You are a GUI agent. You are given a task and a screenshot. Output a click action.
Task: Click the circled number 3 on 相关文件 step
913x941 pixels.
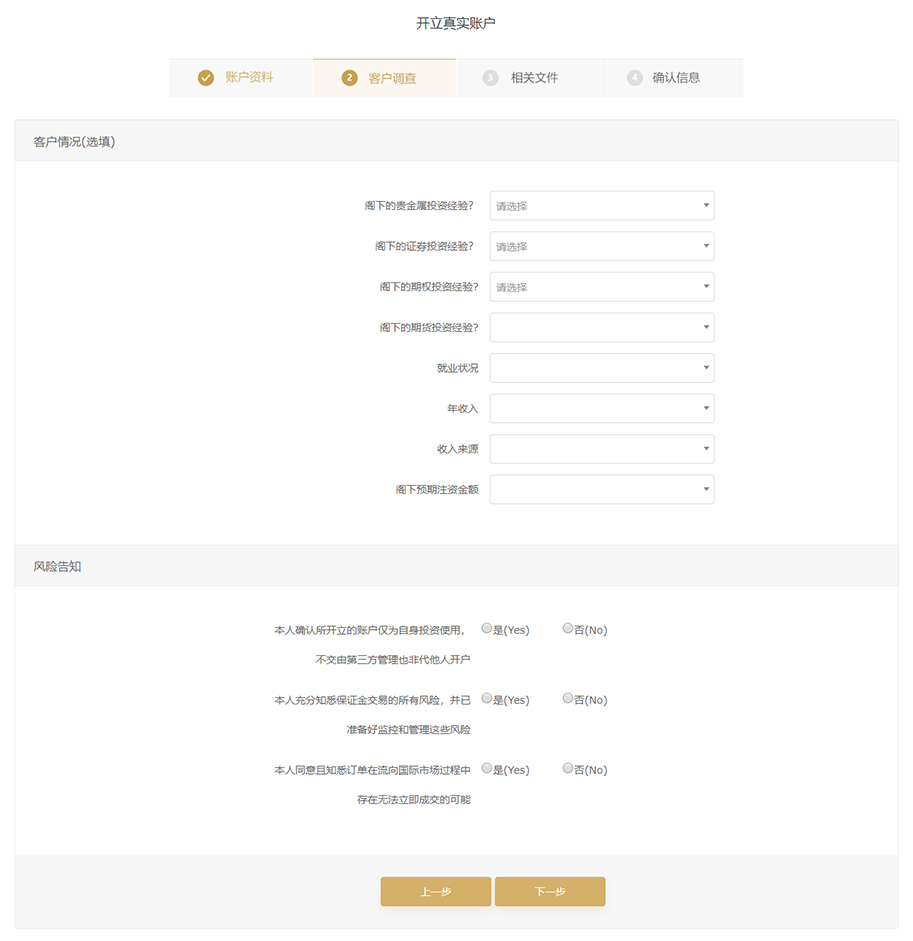click(x=493, y=77)
